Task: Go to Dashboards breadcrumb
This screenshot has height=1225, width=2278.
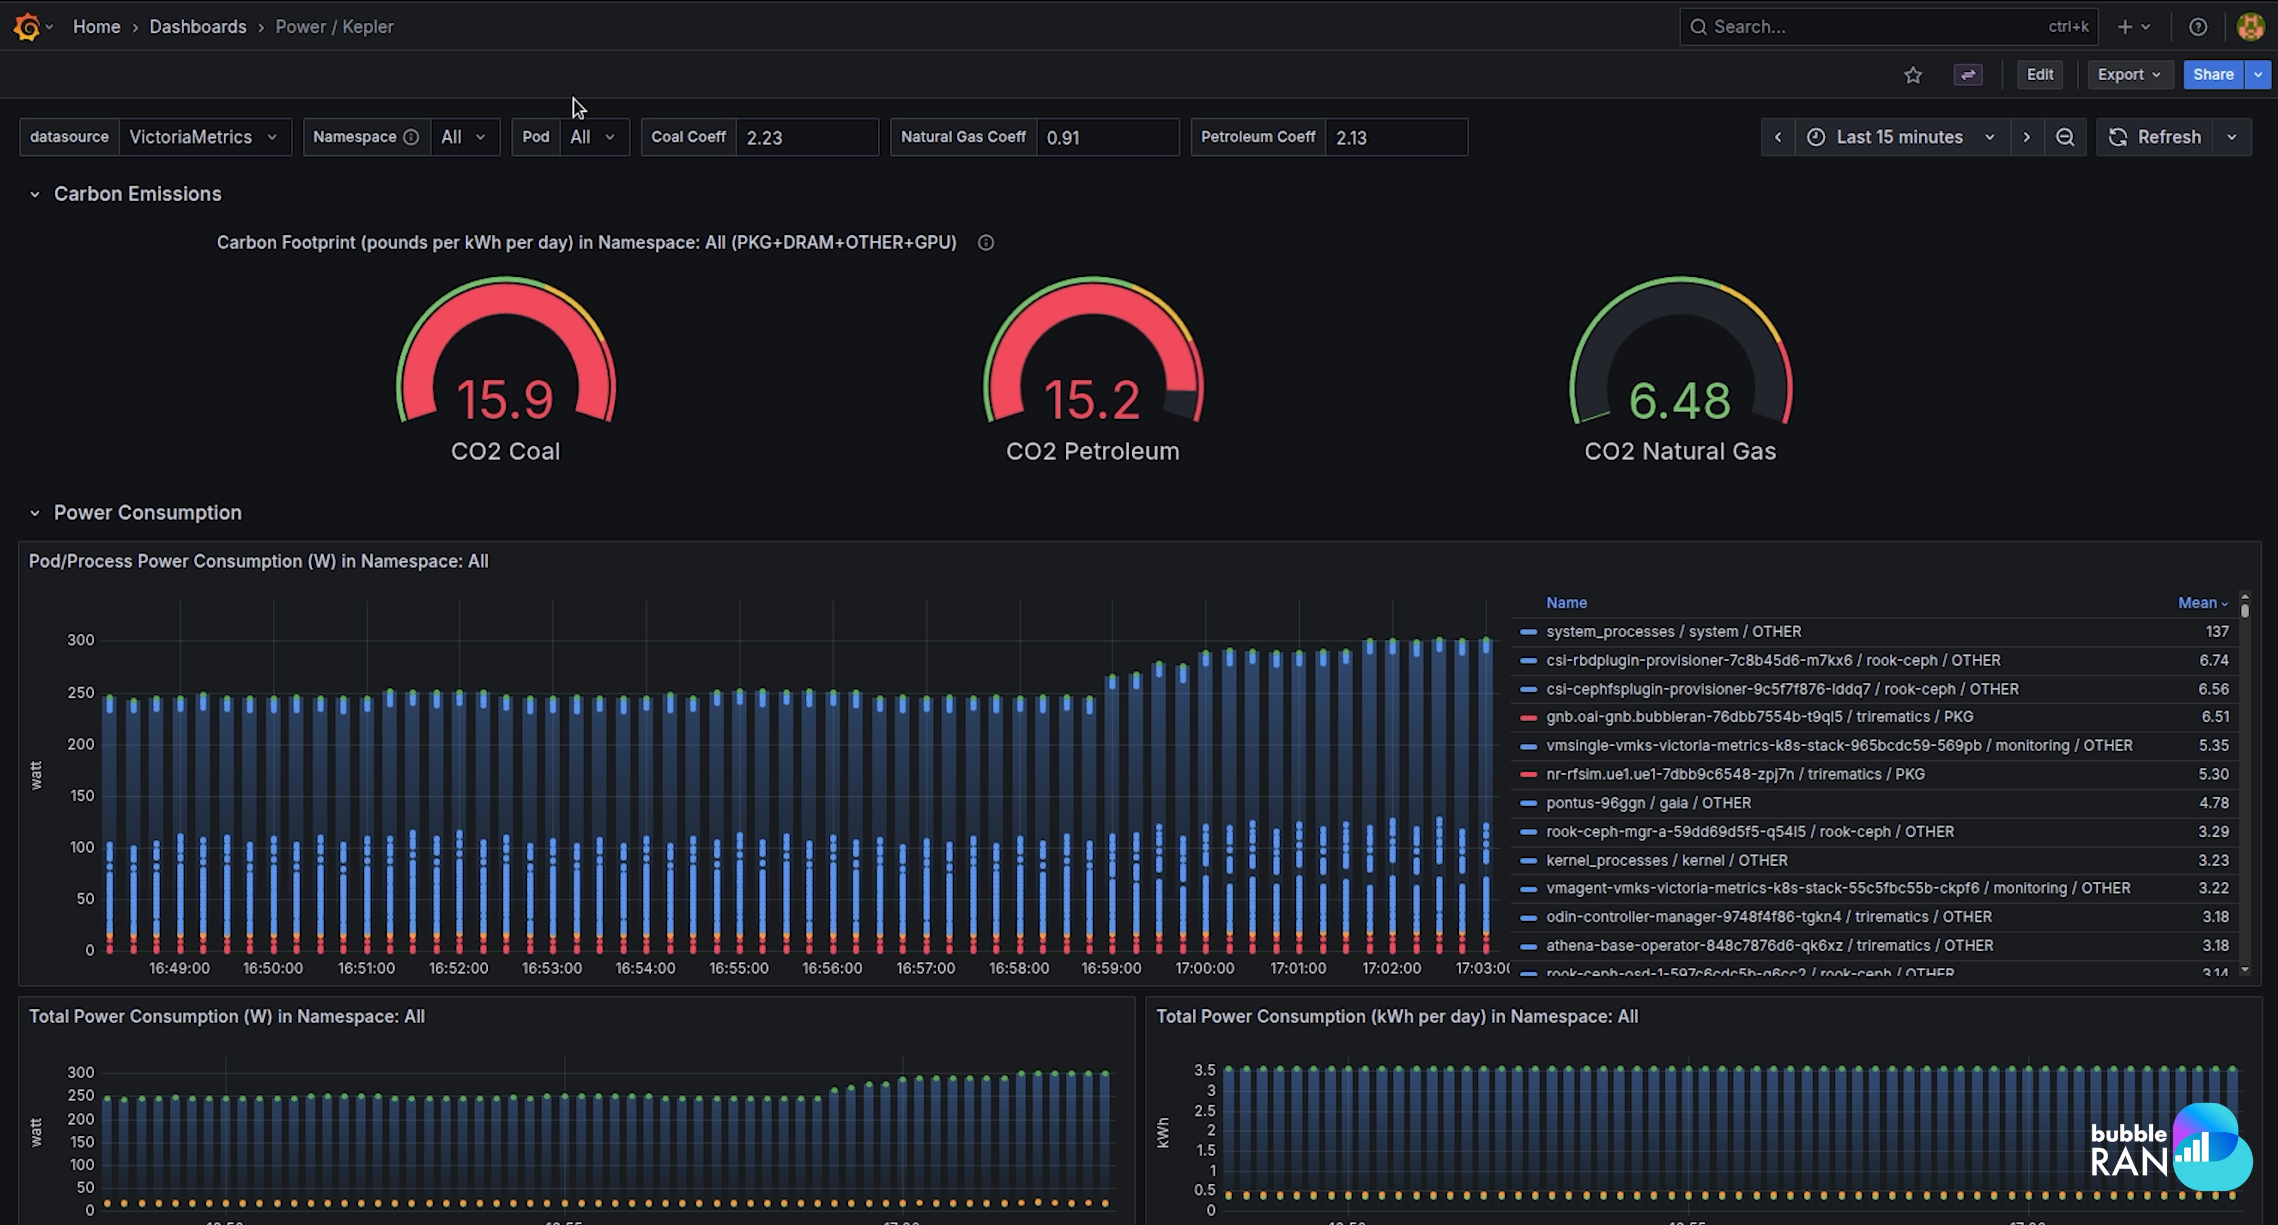Action: (x=197, y=27)
